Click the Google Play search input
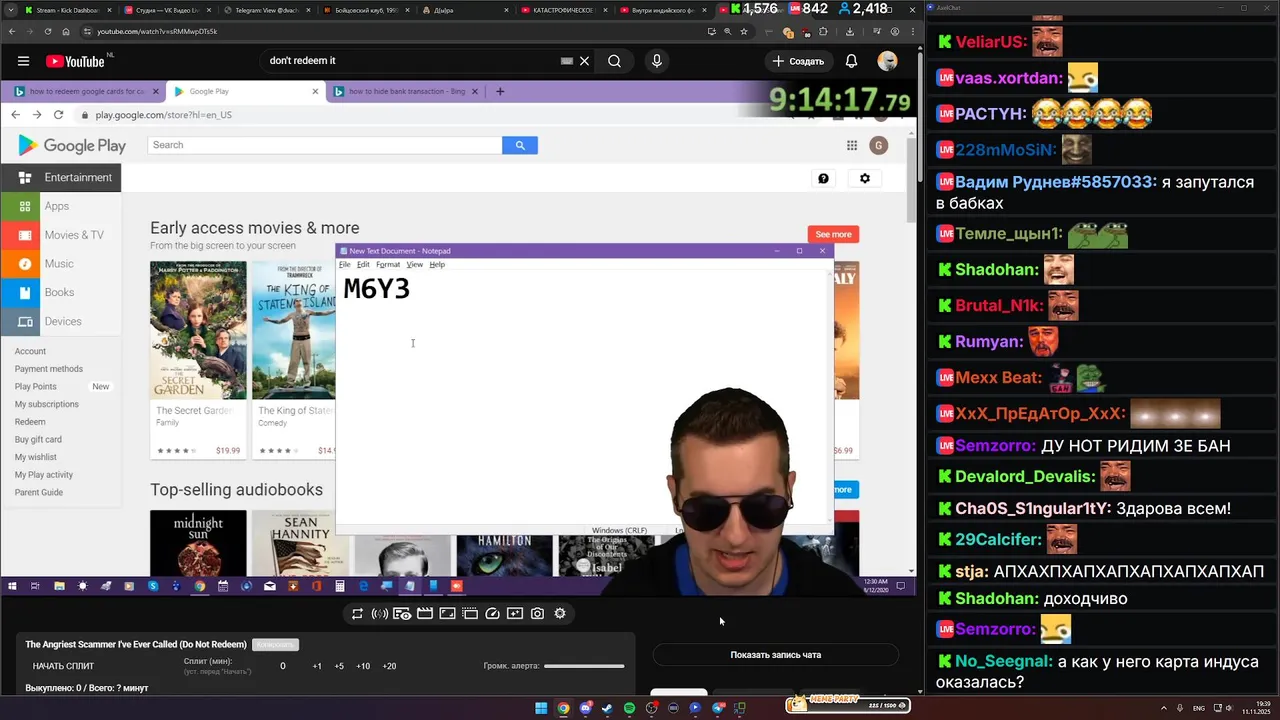The image size is (1280, 720). tap(324, 145)
